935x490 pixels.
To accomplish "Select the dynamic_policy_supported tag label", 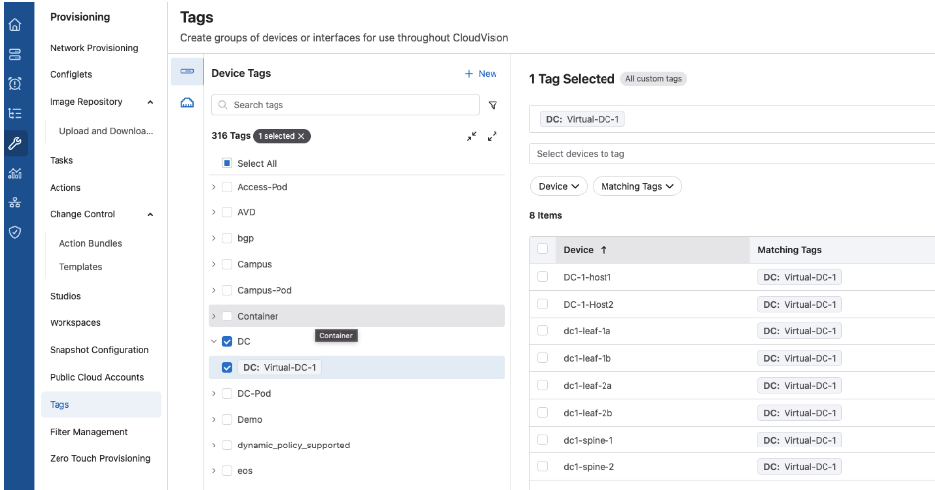I will pyautogui.click(x=293, y=445).
